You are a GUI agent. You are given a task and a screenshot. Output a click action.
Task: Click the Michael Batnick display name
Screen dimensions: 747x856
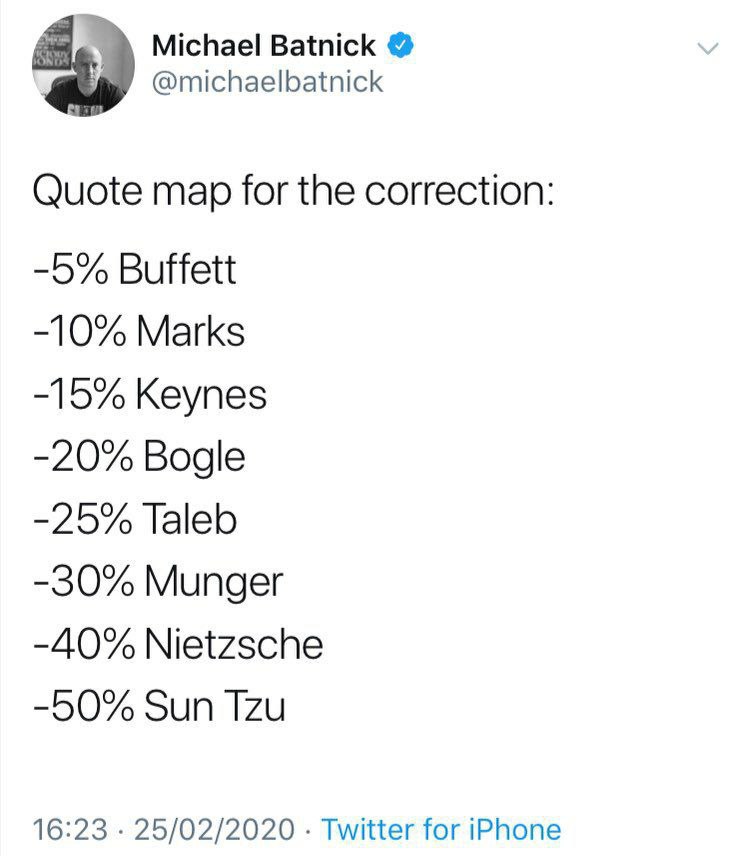(x=264, y=45)
